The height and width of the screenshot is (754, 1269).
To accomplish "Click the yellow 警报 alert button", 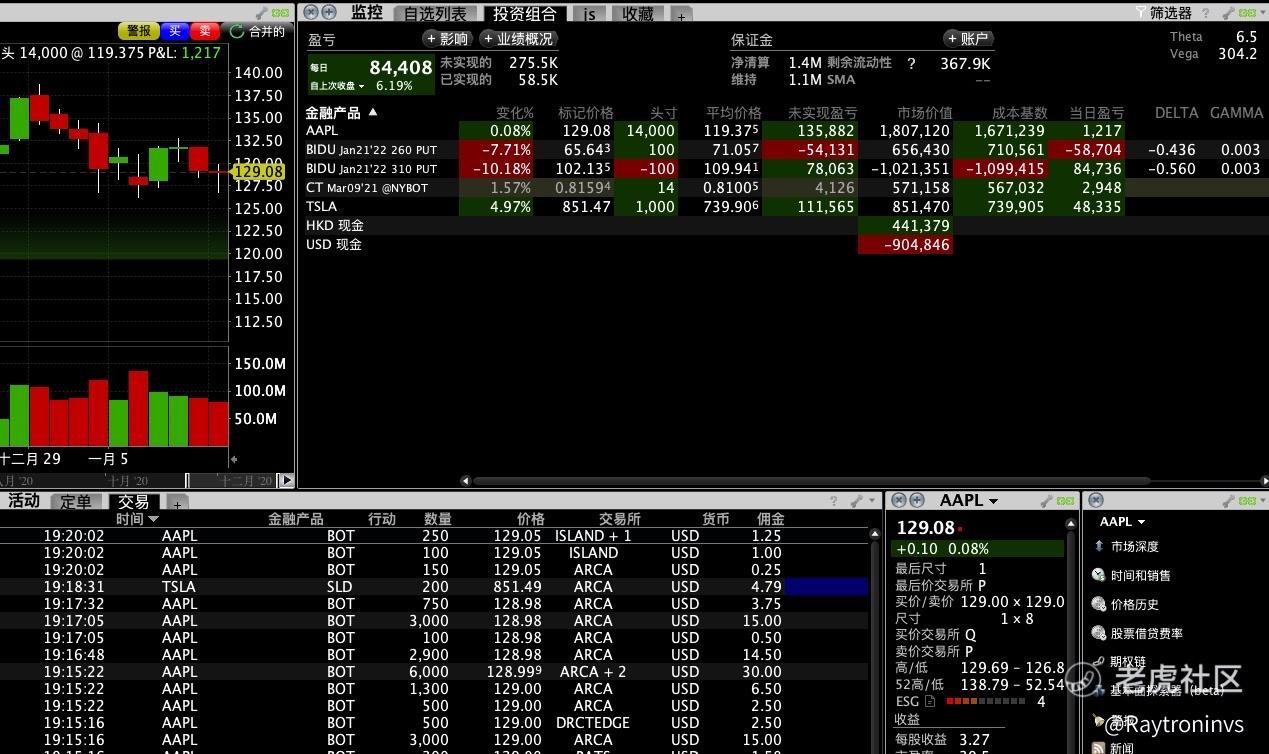I will click(x=138, y=31).
